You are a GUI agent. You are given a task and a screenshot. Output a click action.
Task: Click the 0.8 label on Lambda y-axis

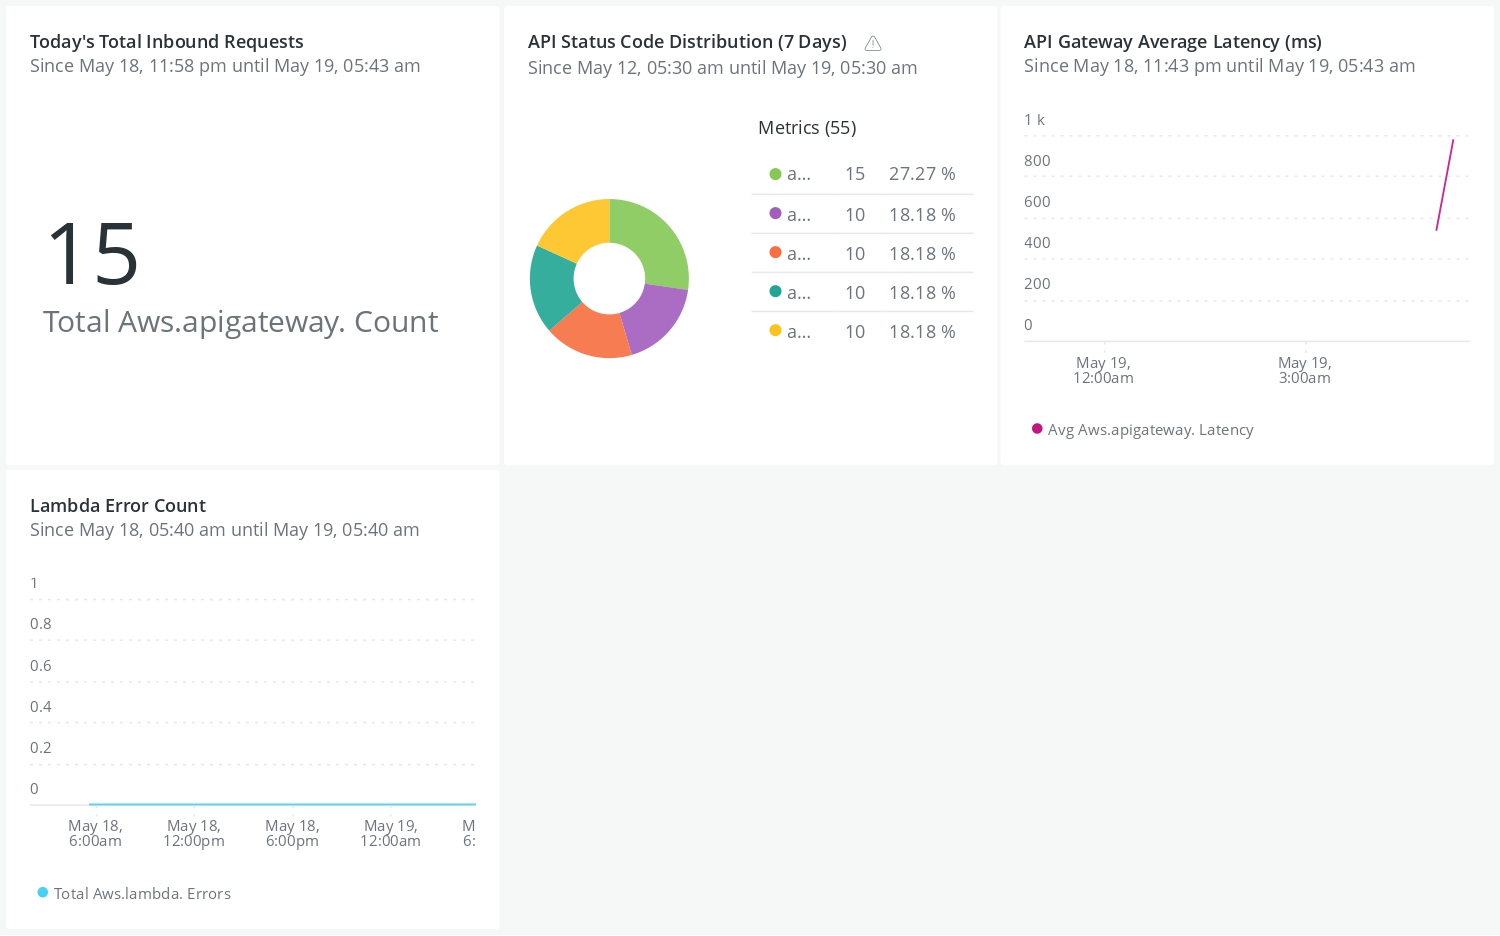[40, 624]
